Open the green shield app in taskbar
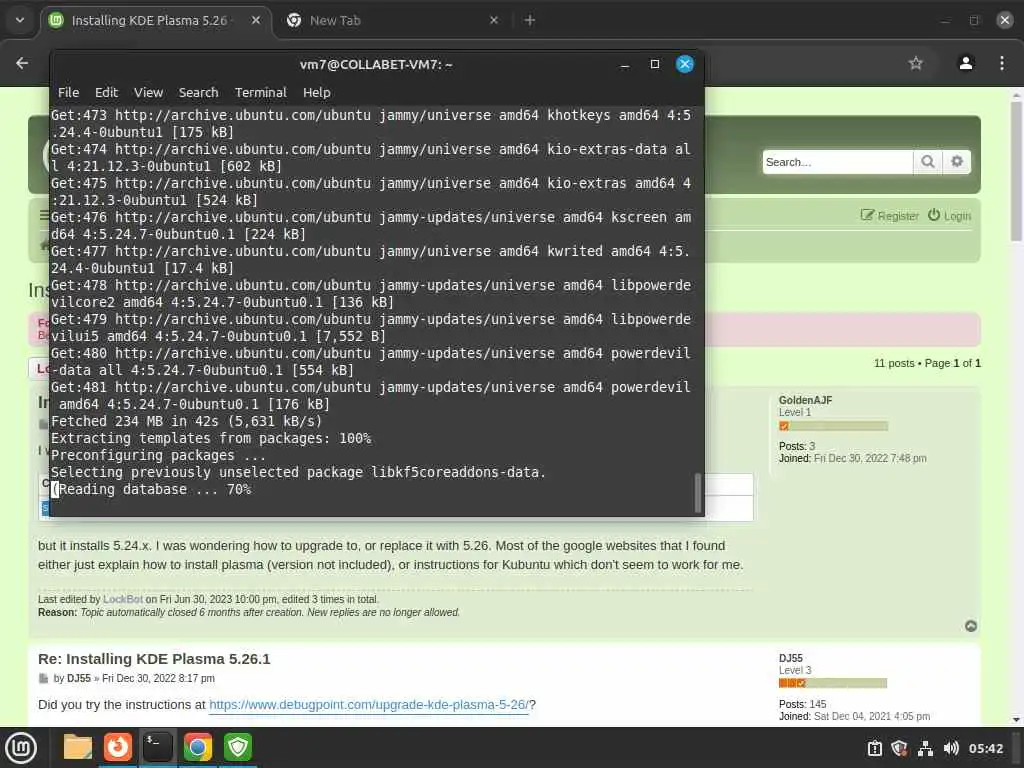1024x768 pixels. [238, 748]
